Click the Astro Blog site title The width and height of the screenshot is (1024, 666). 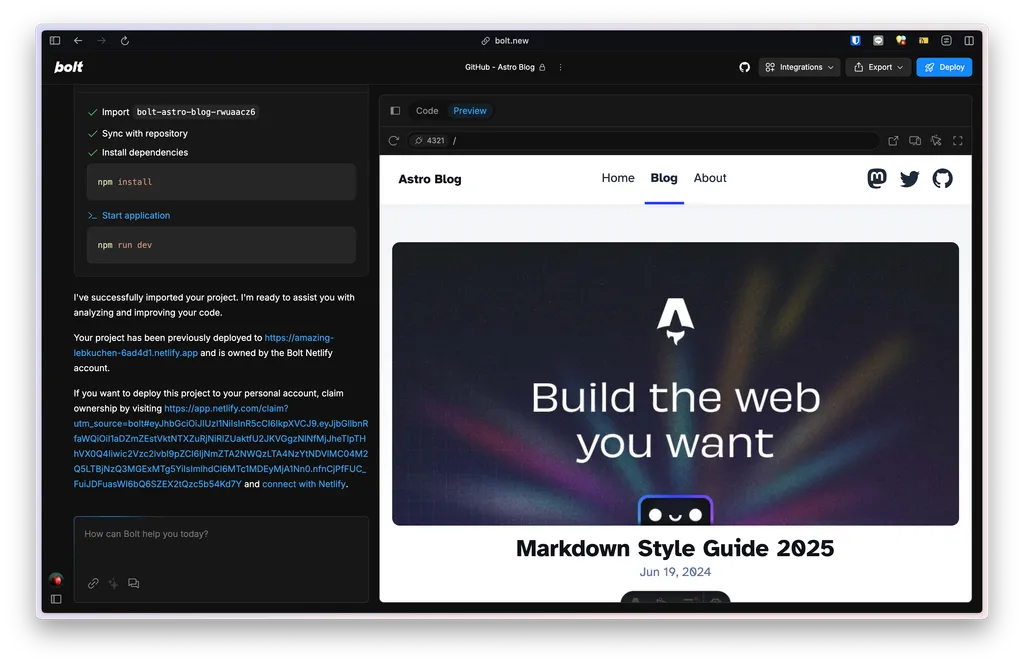pos(430,179)
